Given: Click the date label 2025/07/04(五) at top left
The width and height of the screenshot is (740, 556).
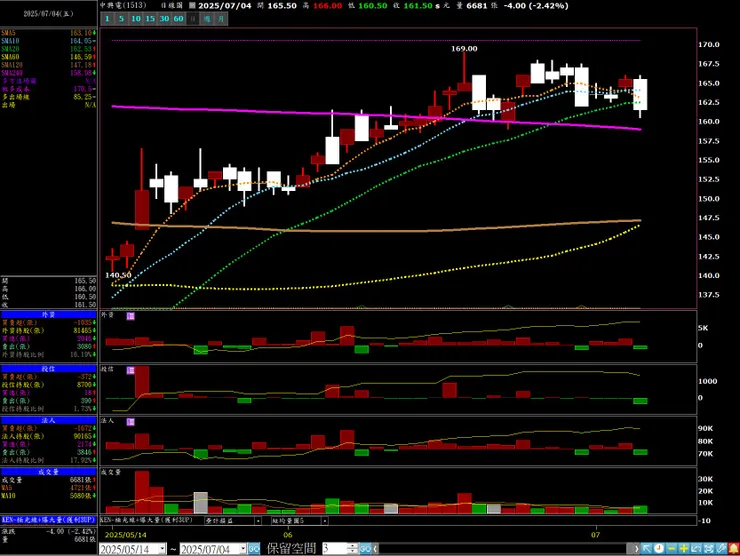Looking at the screenshot, I should coord(49,14).
